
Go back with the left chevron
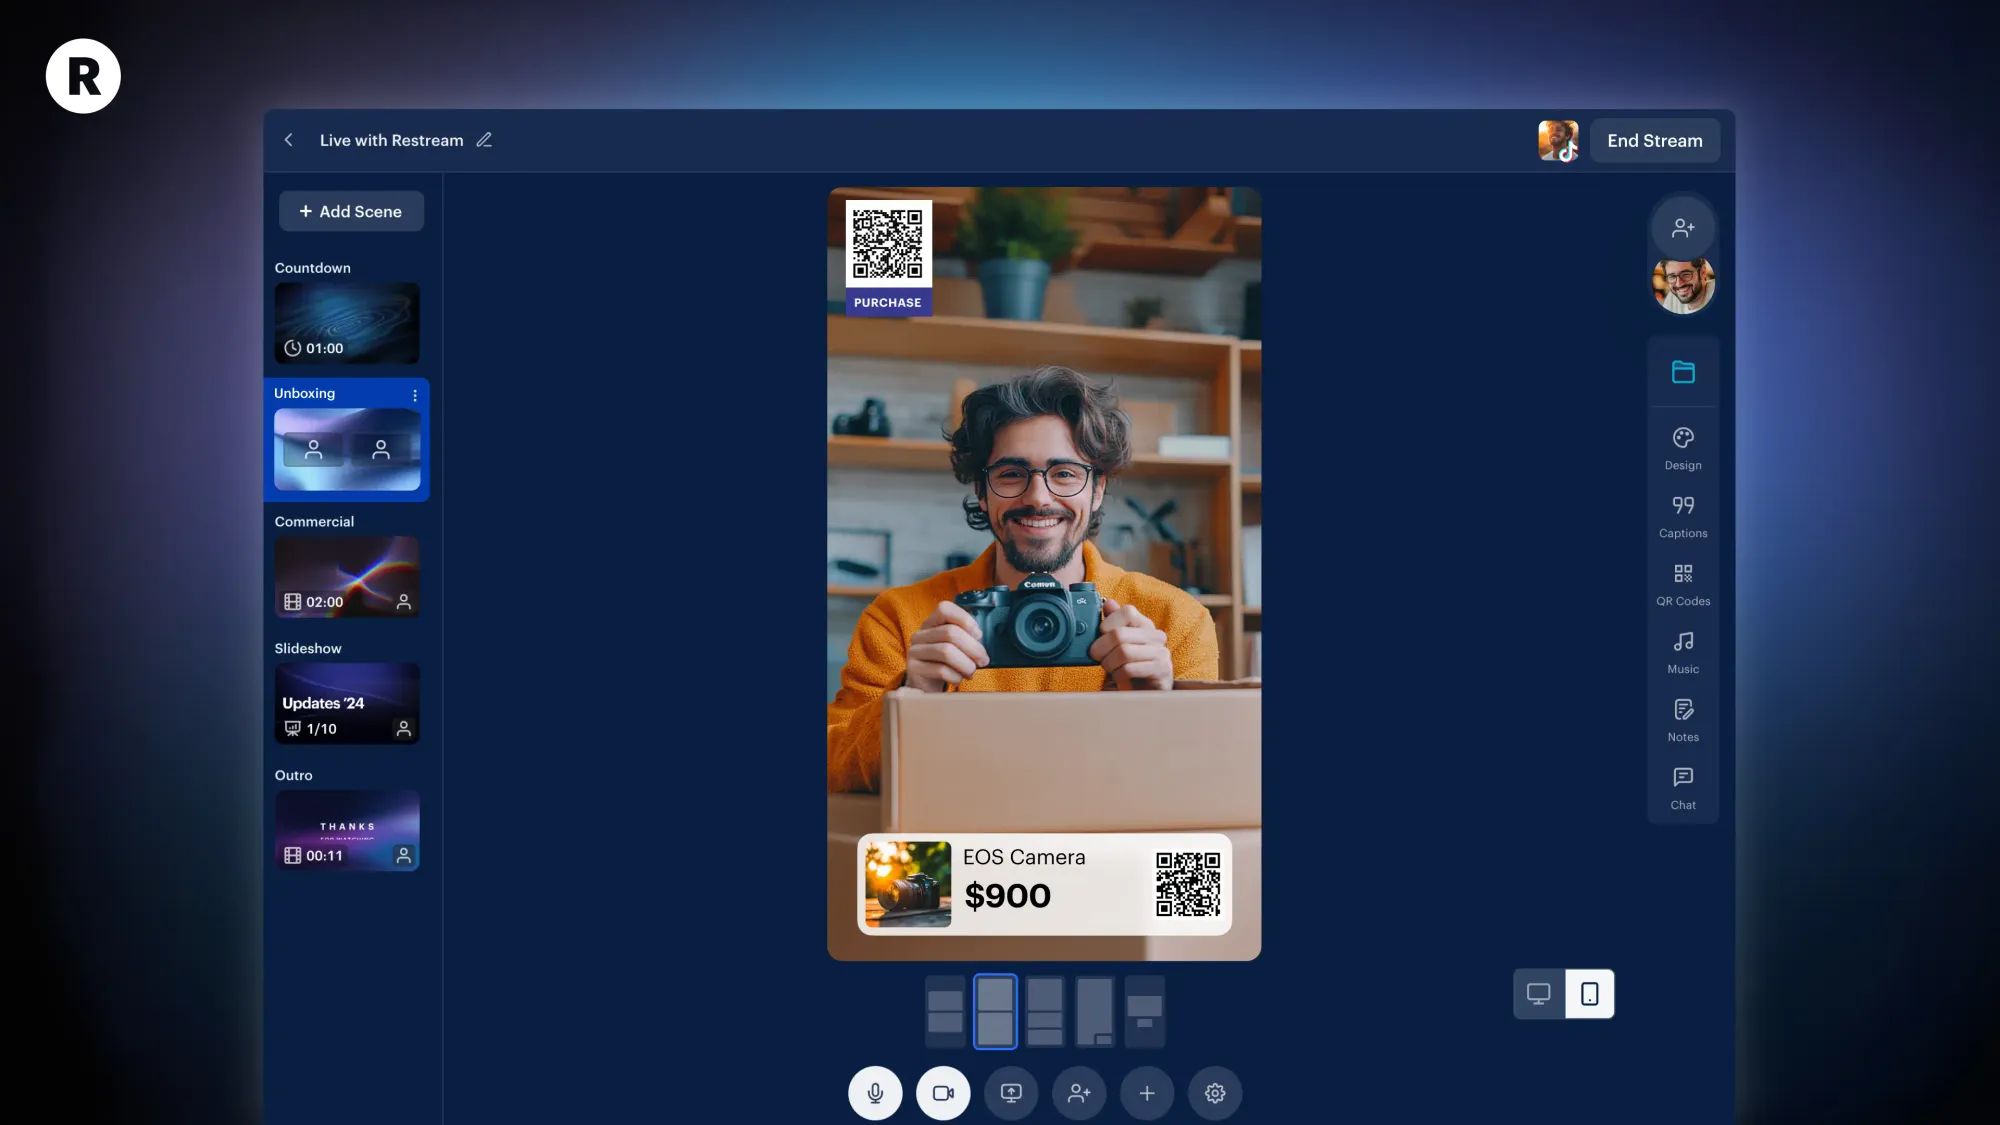289,140
